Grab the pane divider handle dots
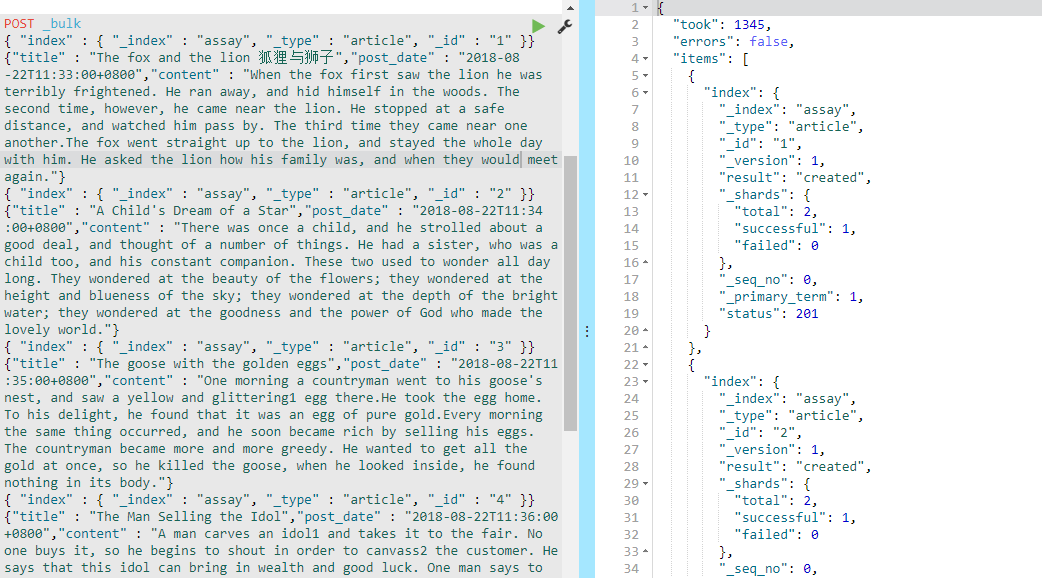 (587, 331)
